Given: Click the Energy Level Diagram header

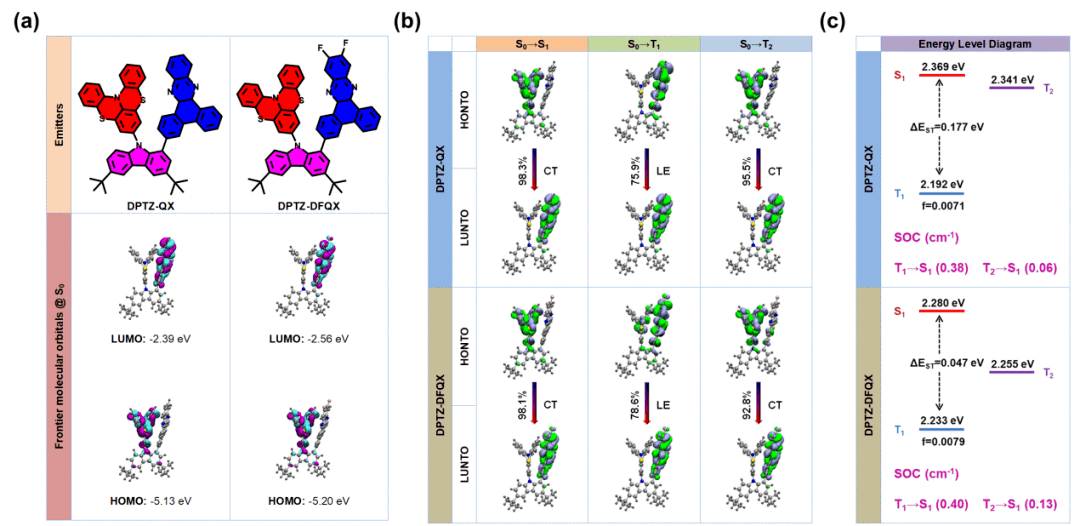Looking at the screenshot, I should pos(970,44).
